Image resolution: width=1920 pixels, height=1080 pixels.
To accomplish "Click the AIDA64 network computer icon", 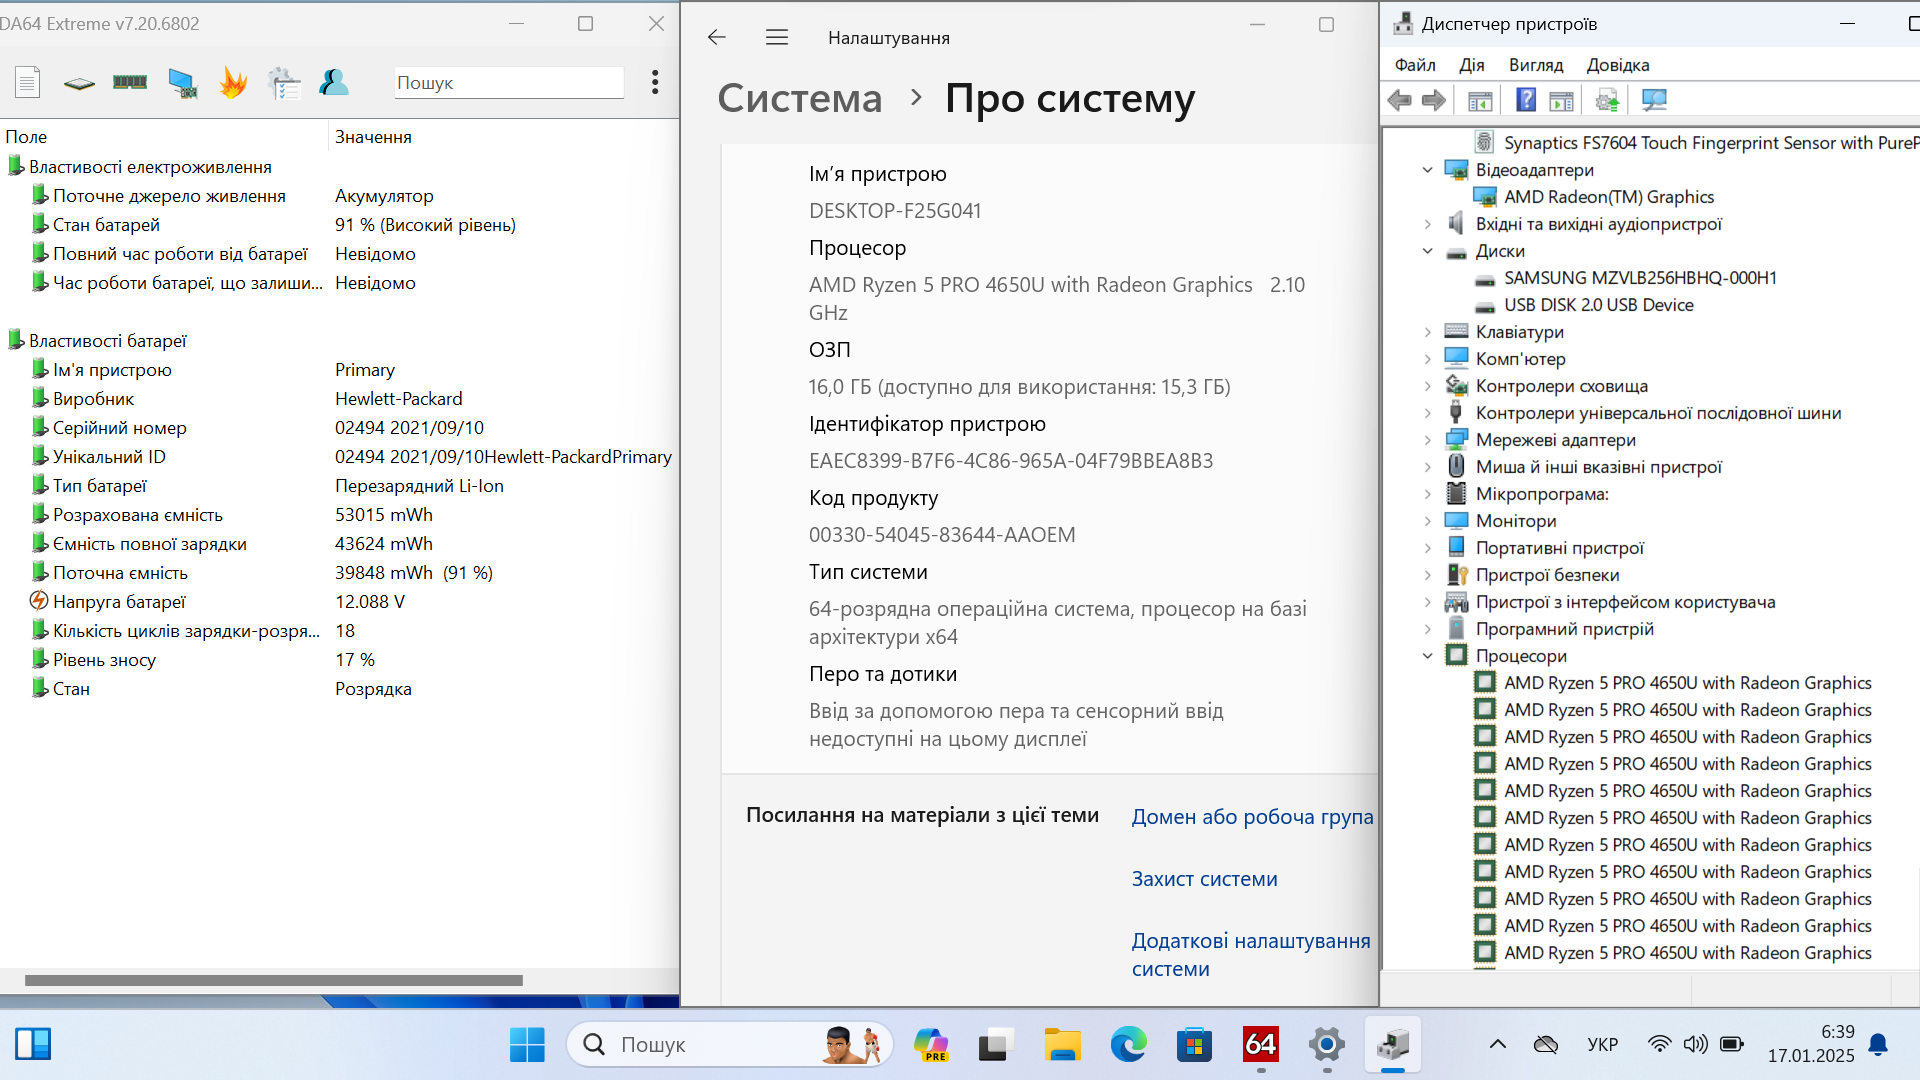I will [x=183, y=83].
